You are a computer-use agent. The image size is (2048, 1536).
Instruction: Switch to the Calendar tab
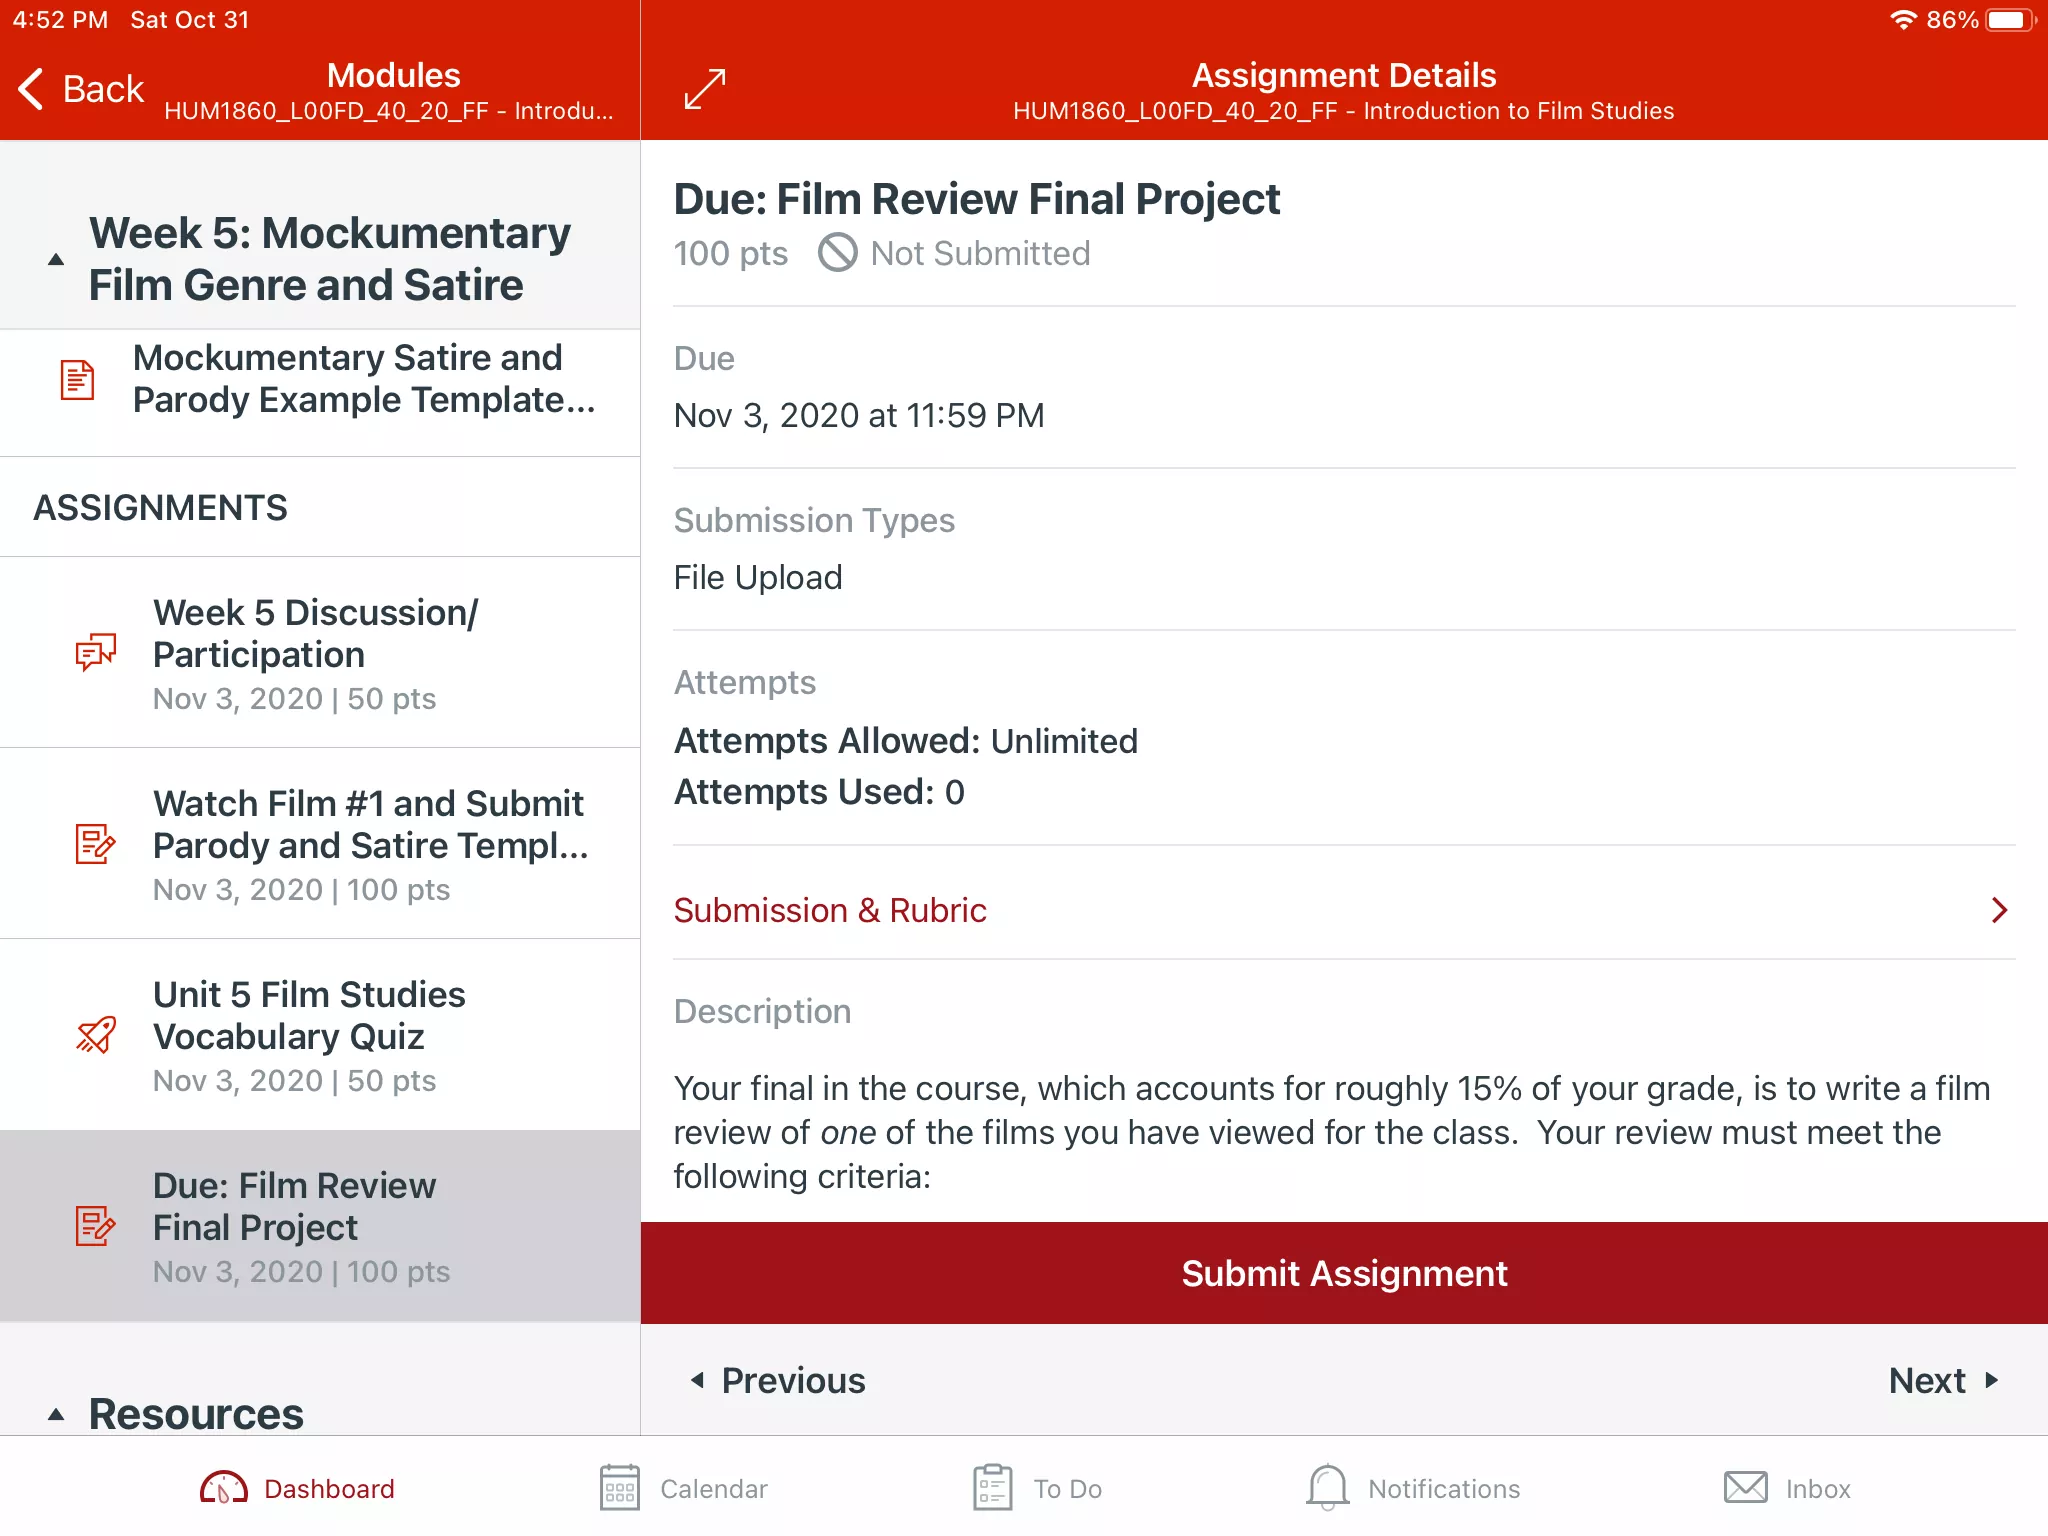pos(684,1489)
